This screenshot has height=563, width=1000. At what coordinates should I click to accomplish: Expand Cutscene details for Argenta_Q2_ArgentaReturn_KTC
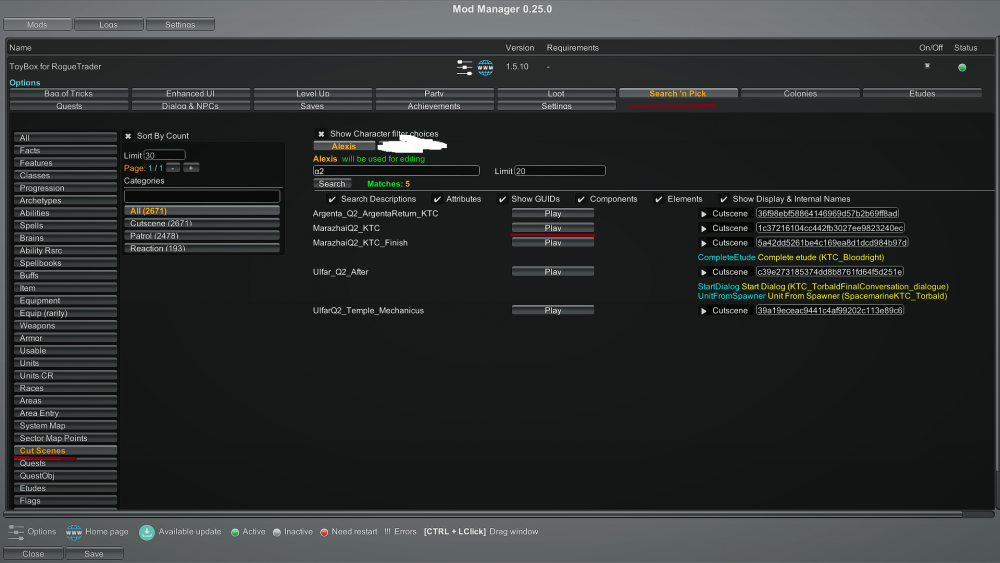click(703, 214)
